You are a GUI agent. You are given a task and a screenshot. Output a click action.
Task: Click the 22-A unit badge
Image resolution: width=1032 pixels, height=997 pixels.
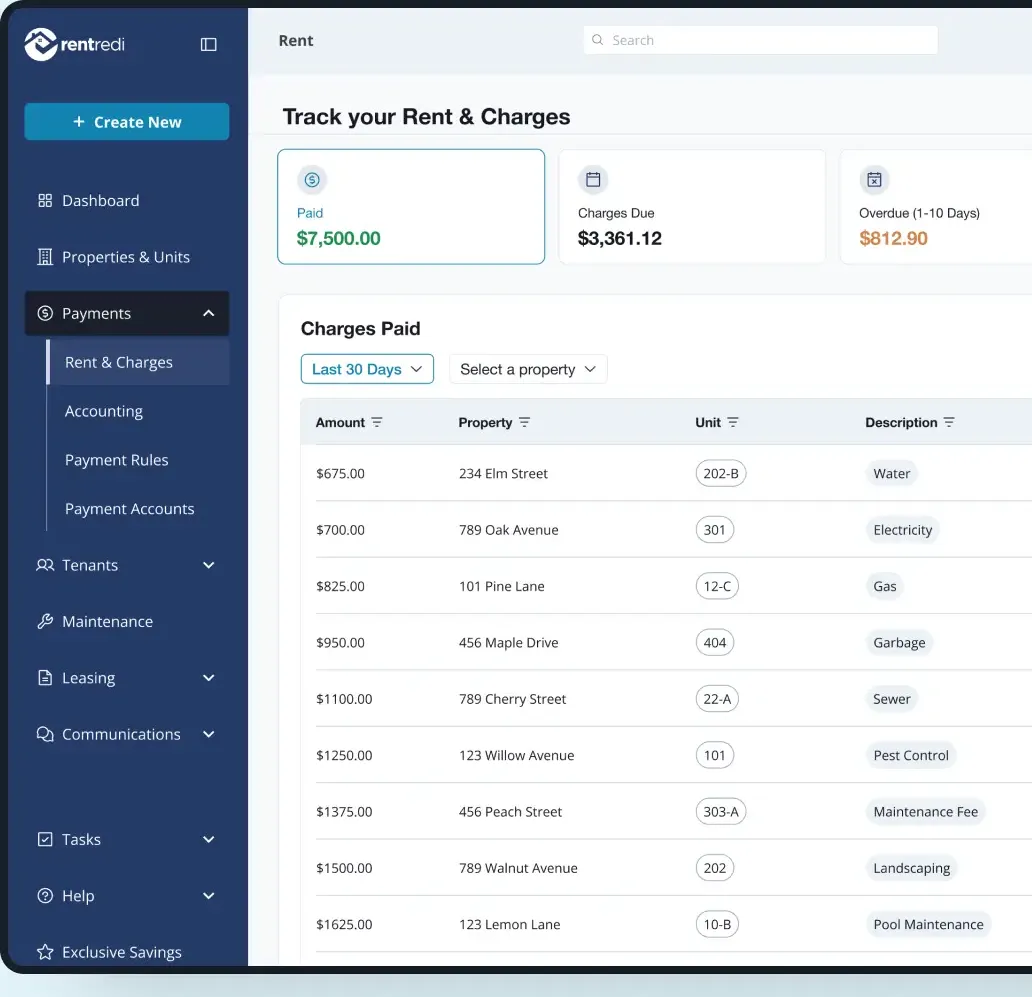717,699
